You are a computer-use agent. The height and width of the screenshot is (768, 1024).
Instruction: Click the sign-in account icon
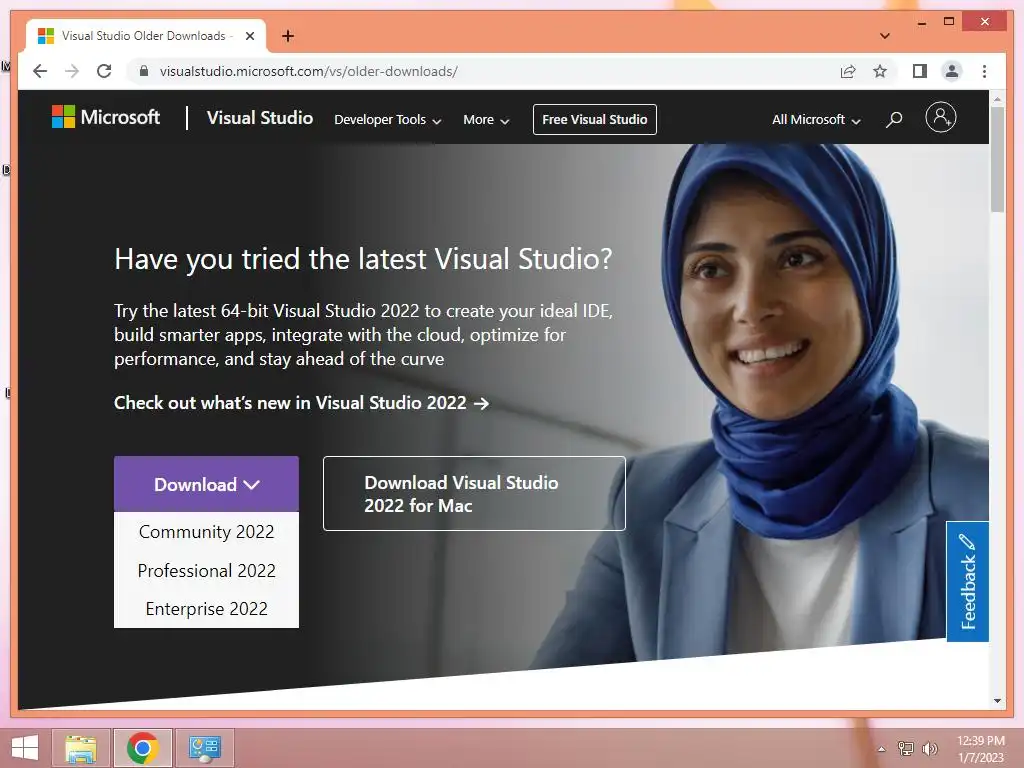[940, 118]
